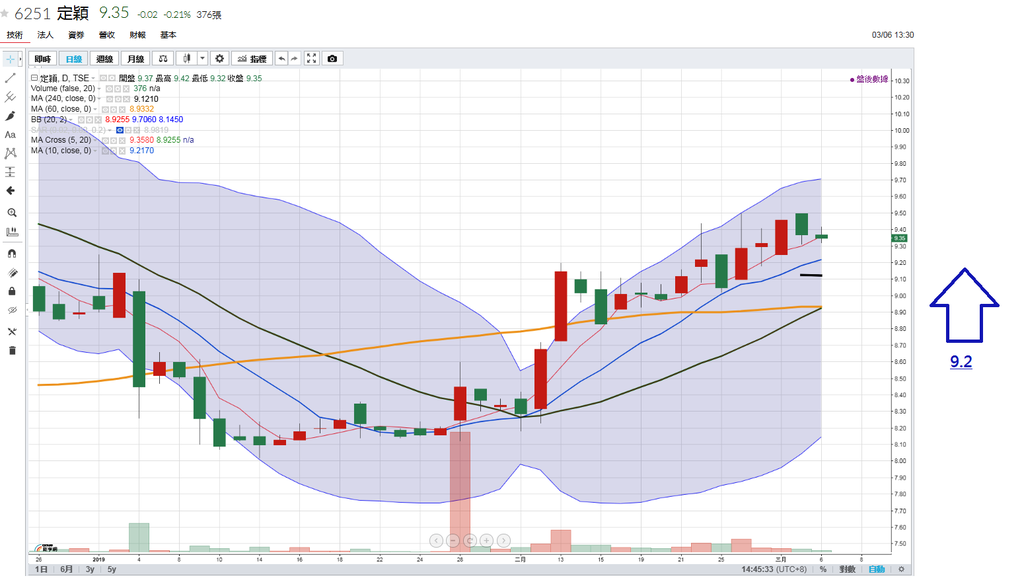Open chart style dropdown arrow
This screenshot has height=578, width=1024.
point(202,59)
